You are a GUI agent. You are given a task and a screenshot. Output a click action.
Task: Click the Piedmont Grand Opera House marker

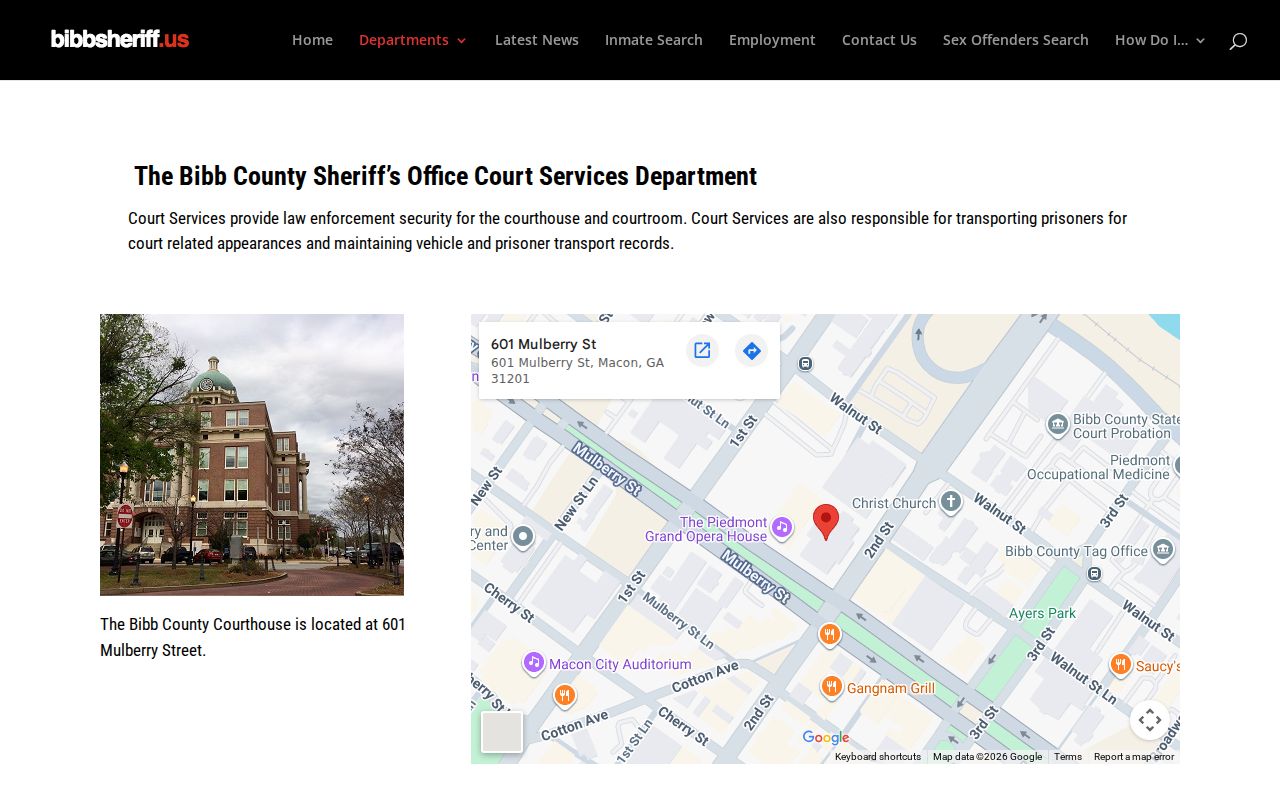point(782,526)
